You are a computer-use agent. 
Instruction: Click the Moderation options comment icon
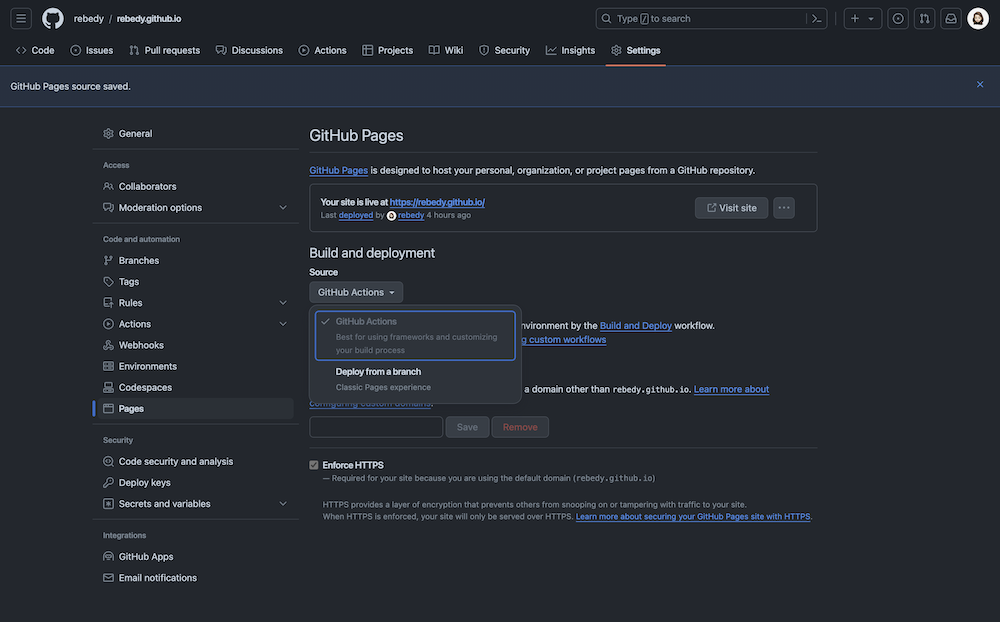[108, 207]
